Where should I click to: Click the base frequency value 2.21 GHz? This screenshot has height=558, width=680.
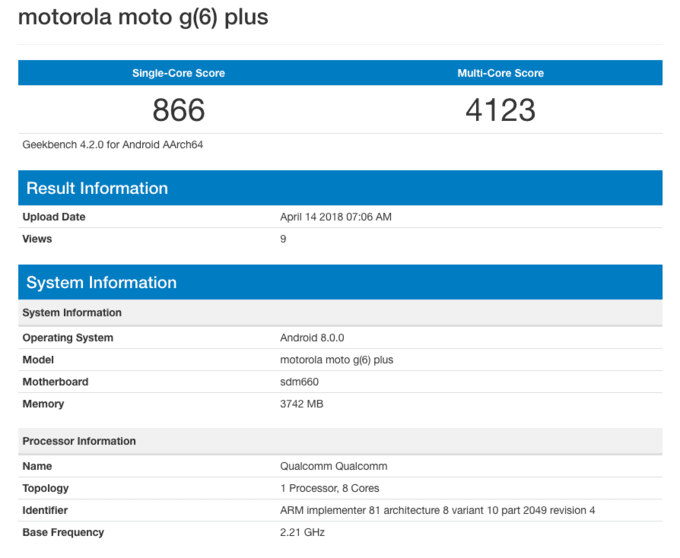302,532
